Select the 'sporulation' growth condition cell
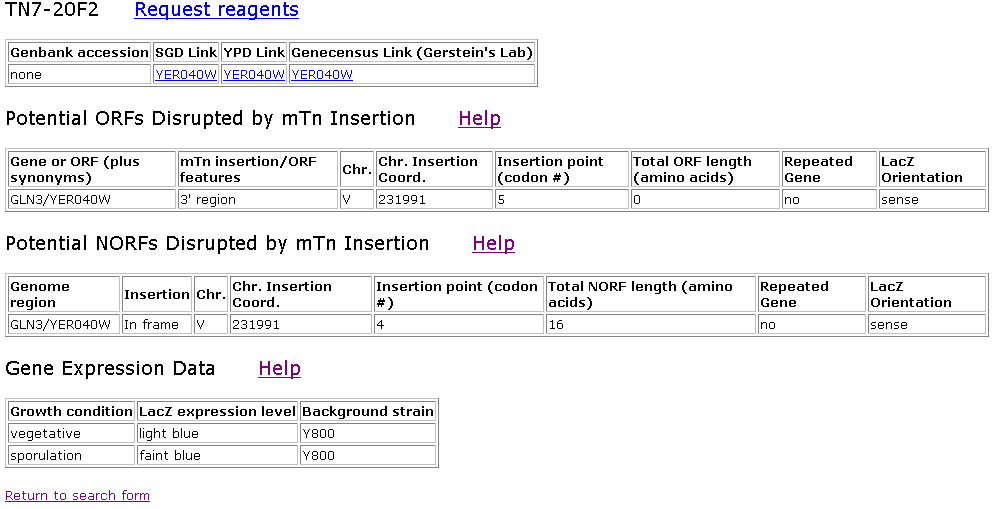 [46, 455]
